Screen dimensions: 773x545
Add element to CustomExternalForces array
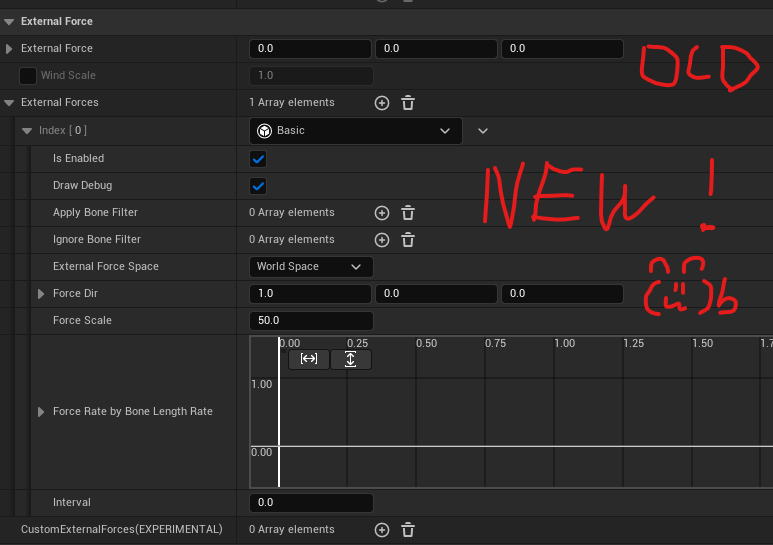pos(382,530)
